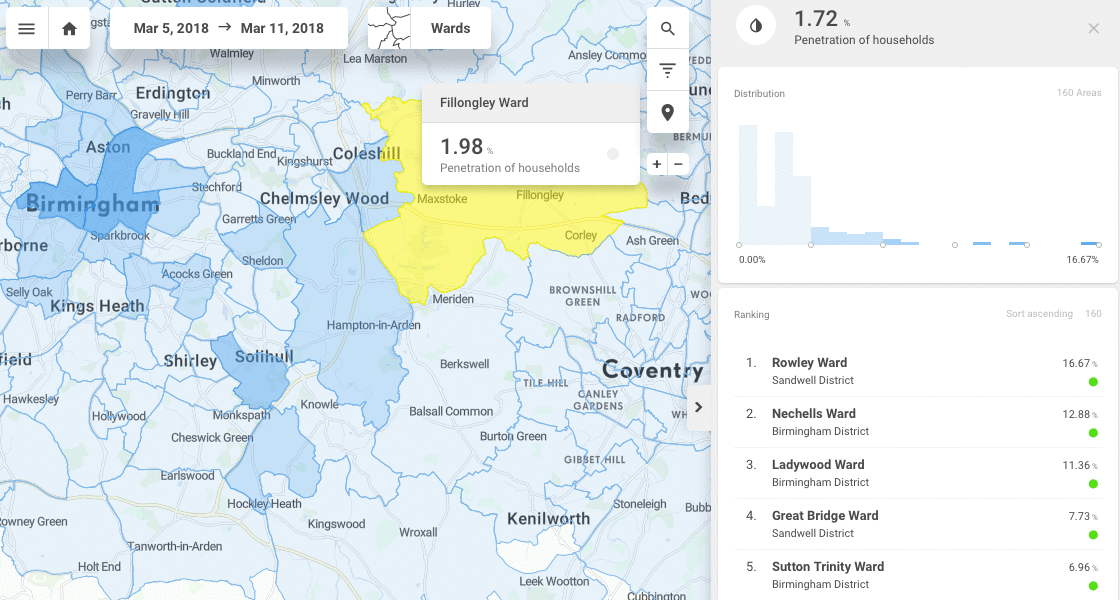Zoom in on the map with the plus control

[655, 164]
